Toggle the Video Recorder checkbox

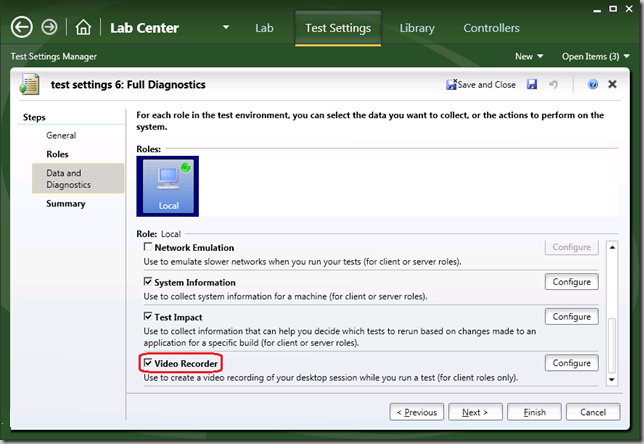click(x=148, y=363)
